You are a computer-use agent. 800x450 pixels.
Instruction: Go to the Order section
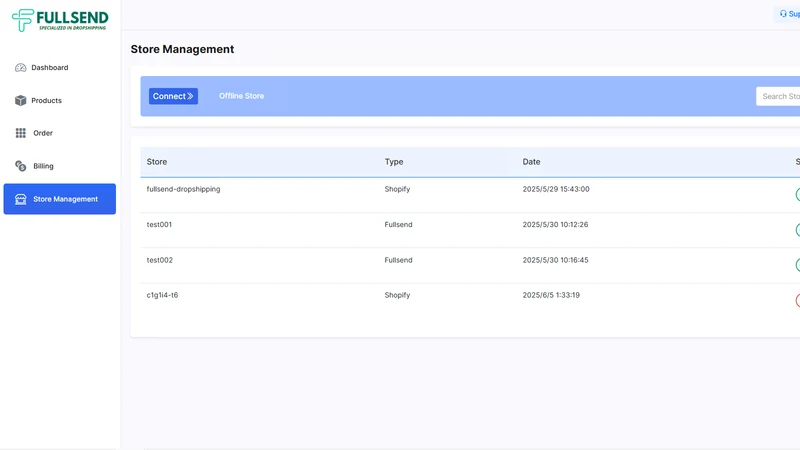coord(60,133)
